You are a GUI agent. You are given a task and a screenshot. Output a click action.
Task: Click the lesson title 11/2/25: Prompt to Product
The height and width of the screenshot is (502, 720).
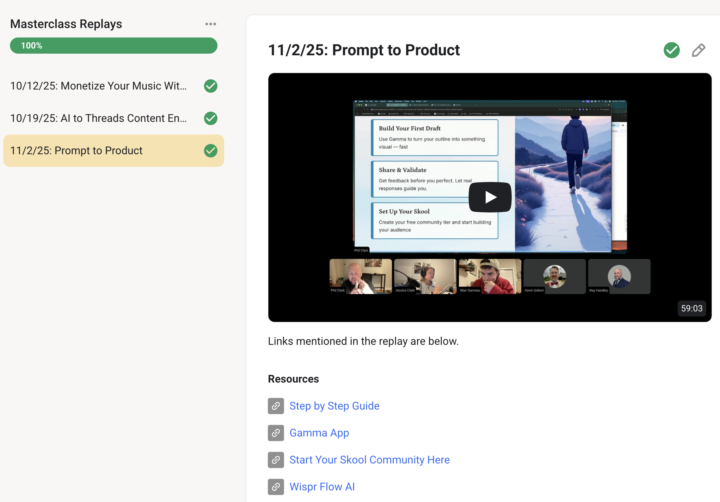click(x=364, y=50)
